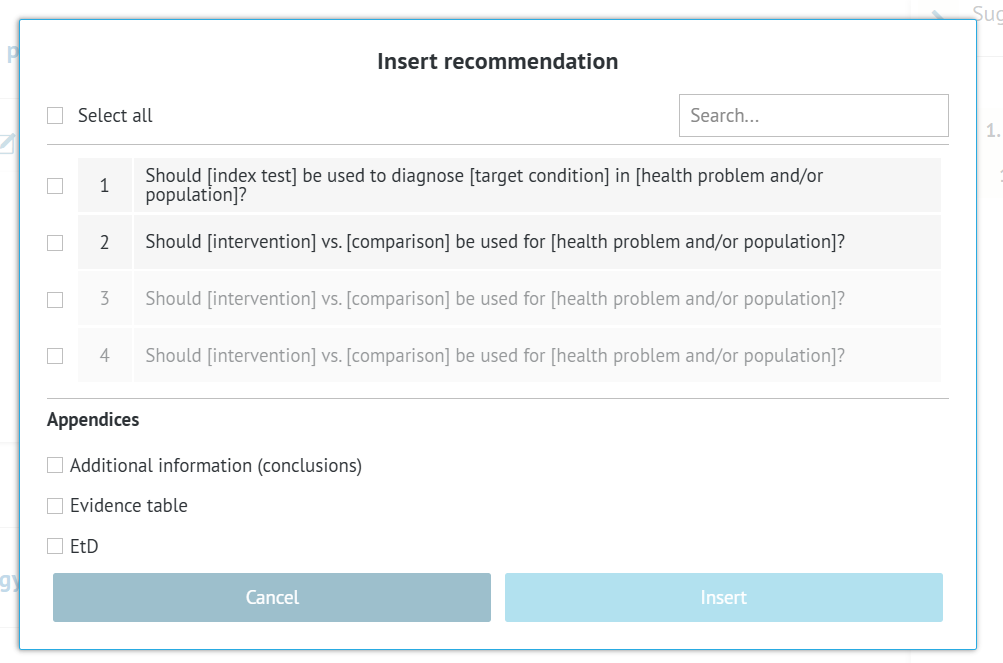1003x663 pixels.
Task: Click the pencil edit icon behind the dialog
Action: coord(7,144)
